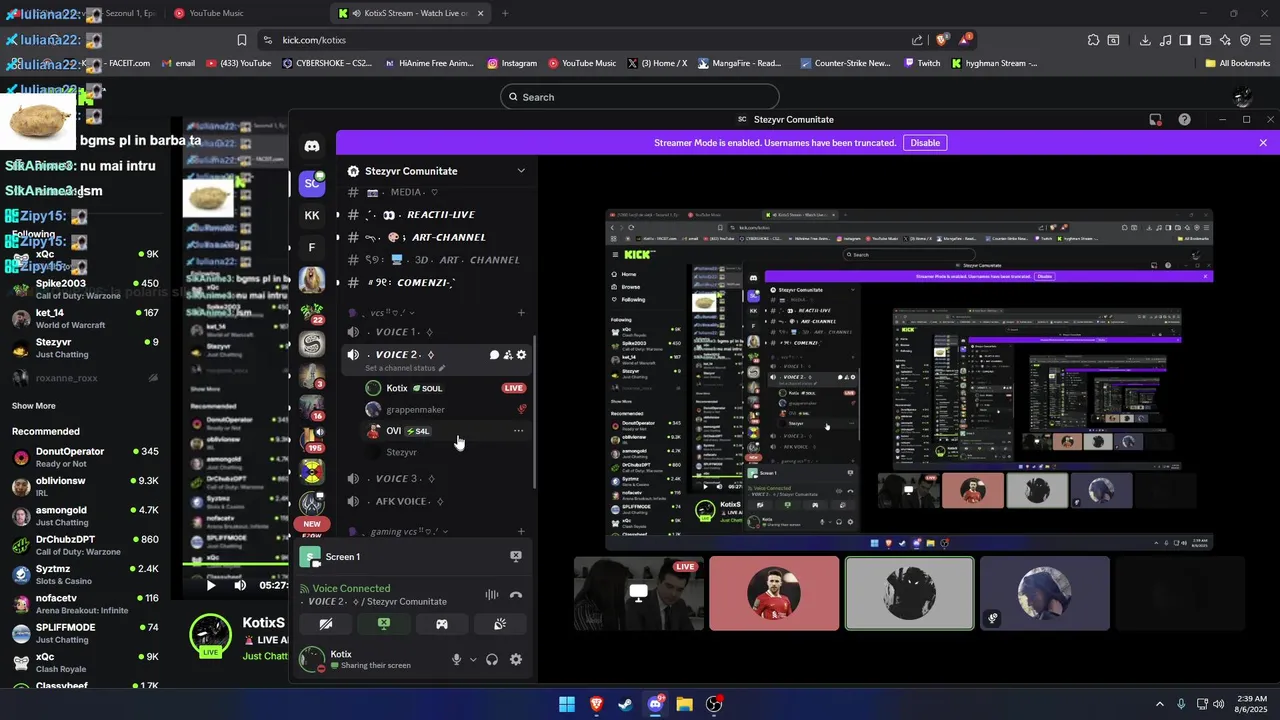
Task: Open a new browser tab
Action: 505,13
